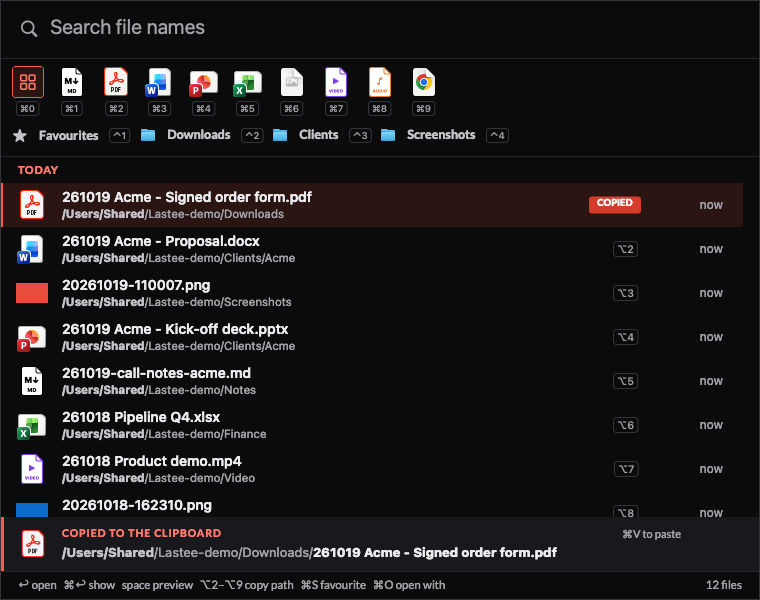
Task: Click the open hint in footer
Action: point(37,585)
